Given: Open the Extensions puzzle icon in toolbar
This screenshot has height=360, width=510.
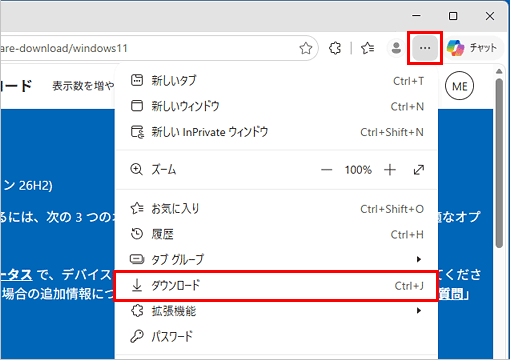Looking at the screenshot, I should [x=335, y=48].
